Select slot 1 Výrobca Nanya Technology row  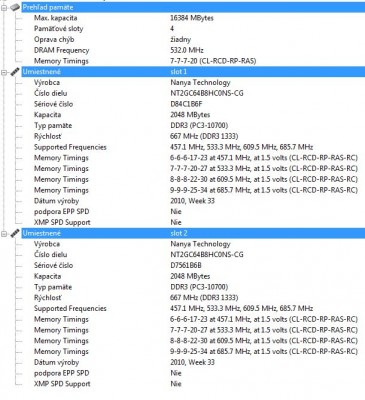[x=193, y=82]
